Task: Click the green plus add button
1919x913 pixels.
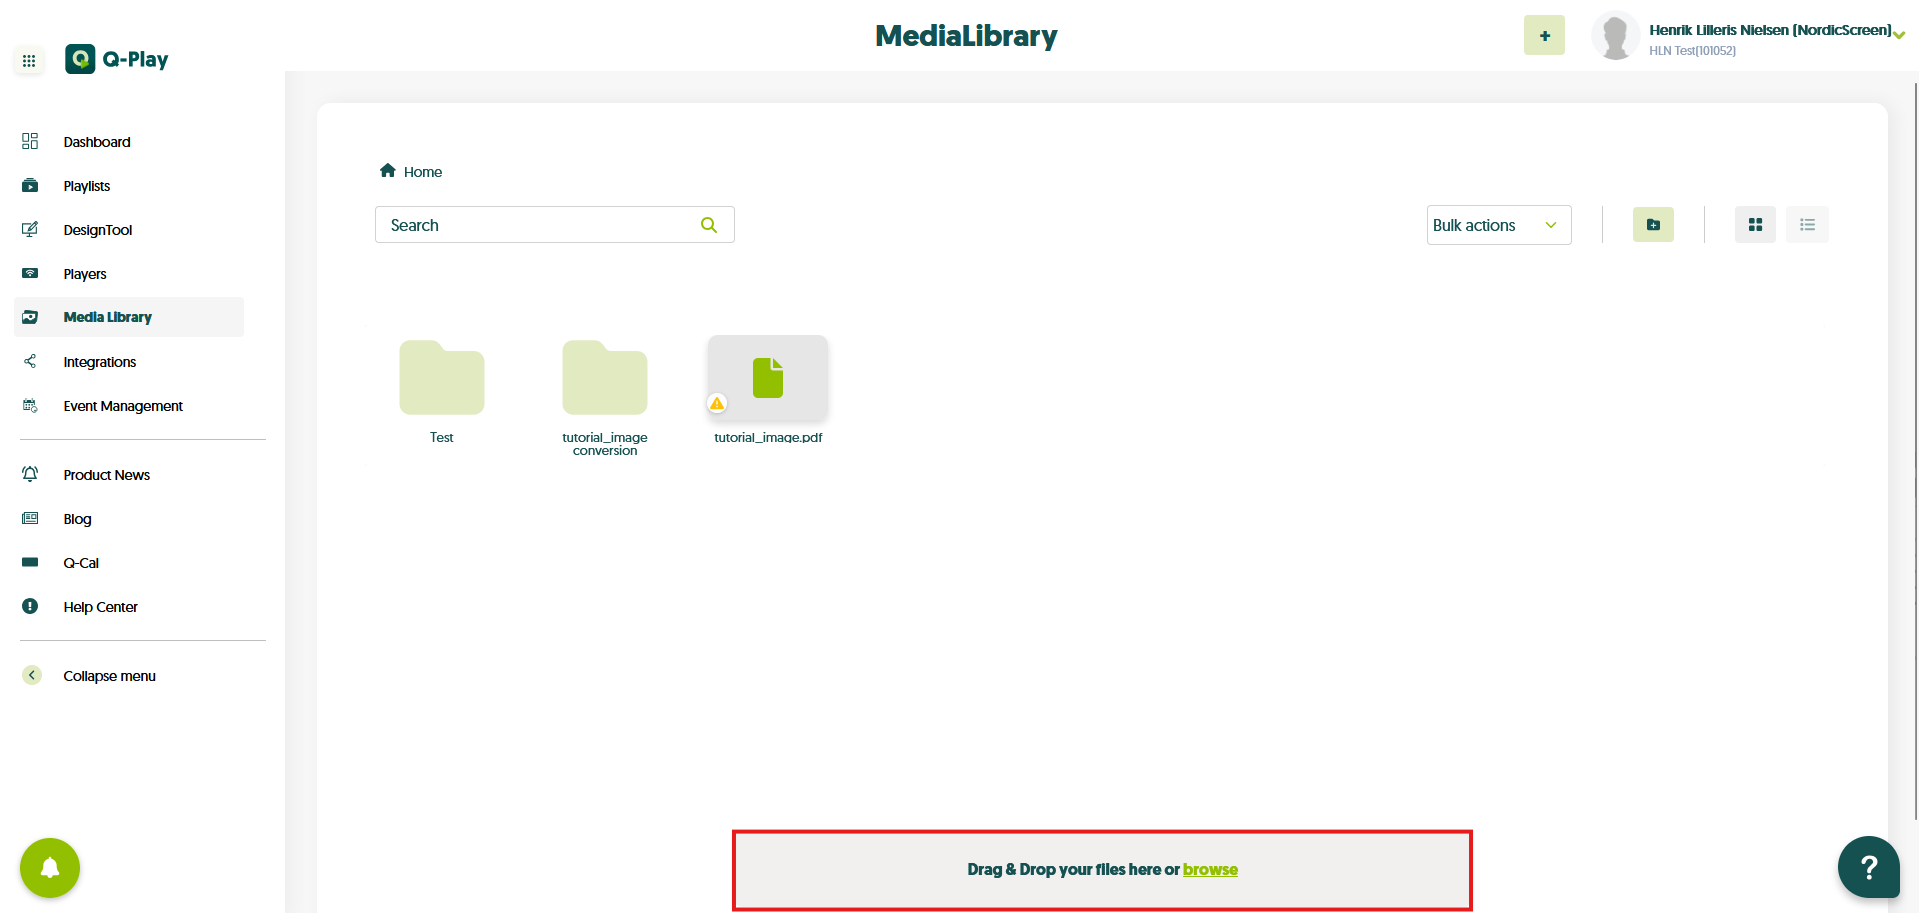Action: 1544,36
